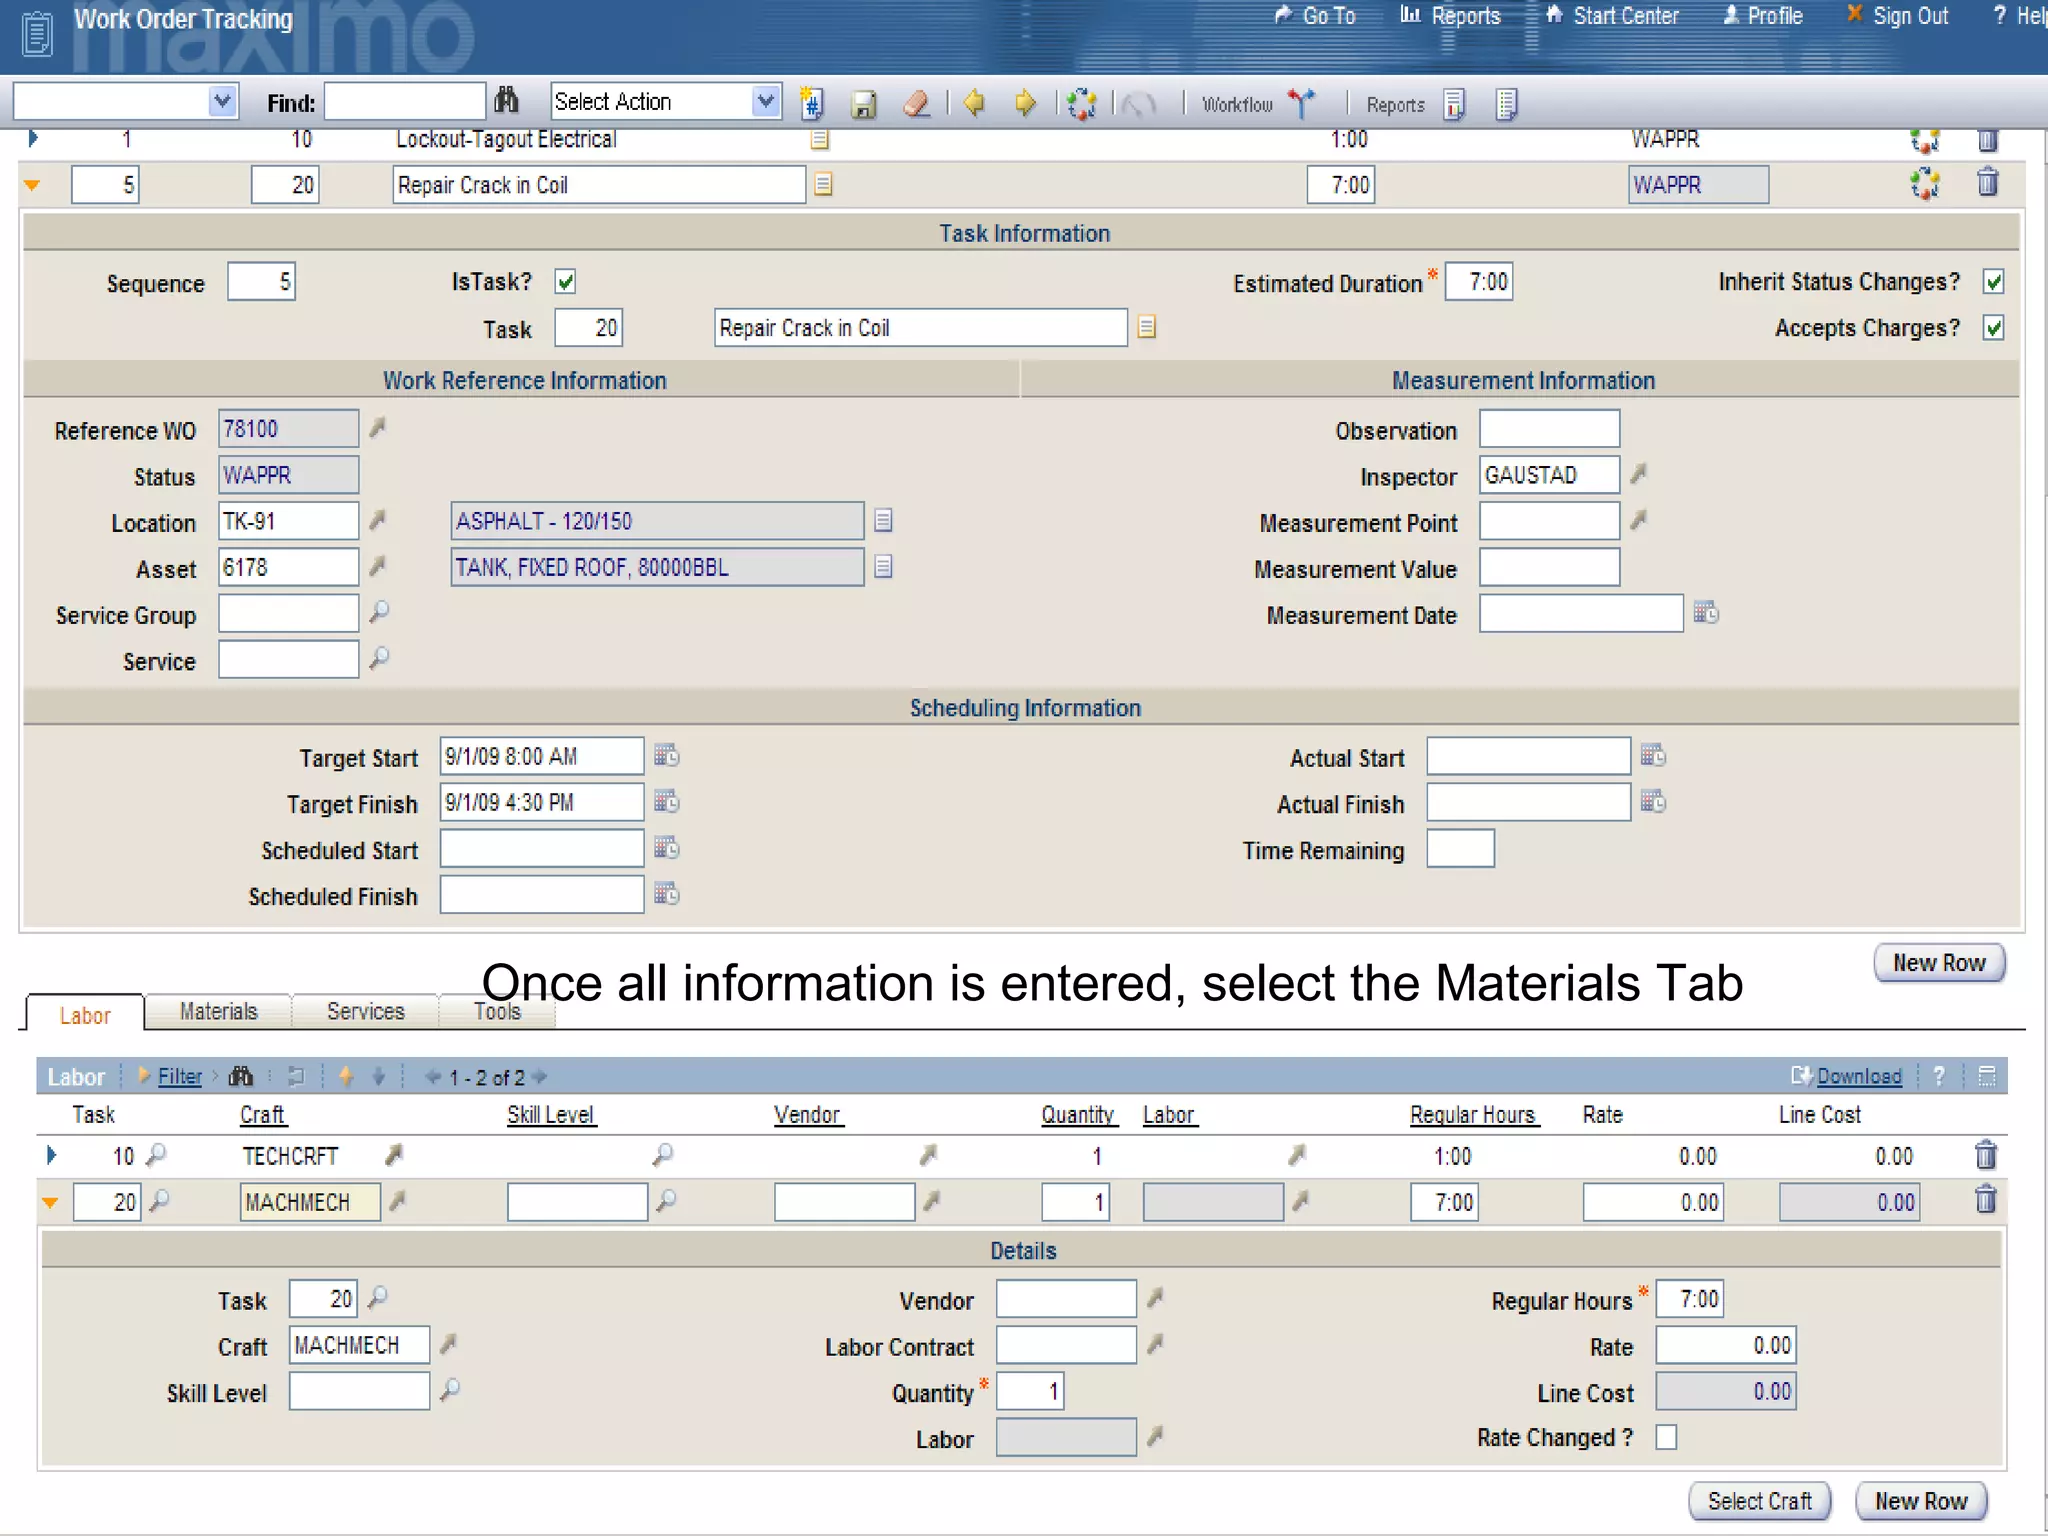Click the Select Craft button

1759,1501
